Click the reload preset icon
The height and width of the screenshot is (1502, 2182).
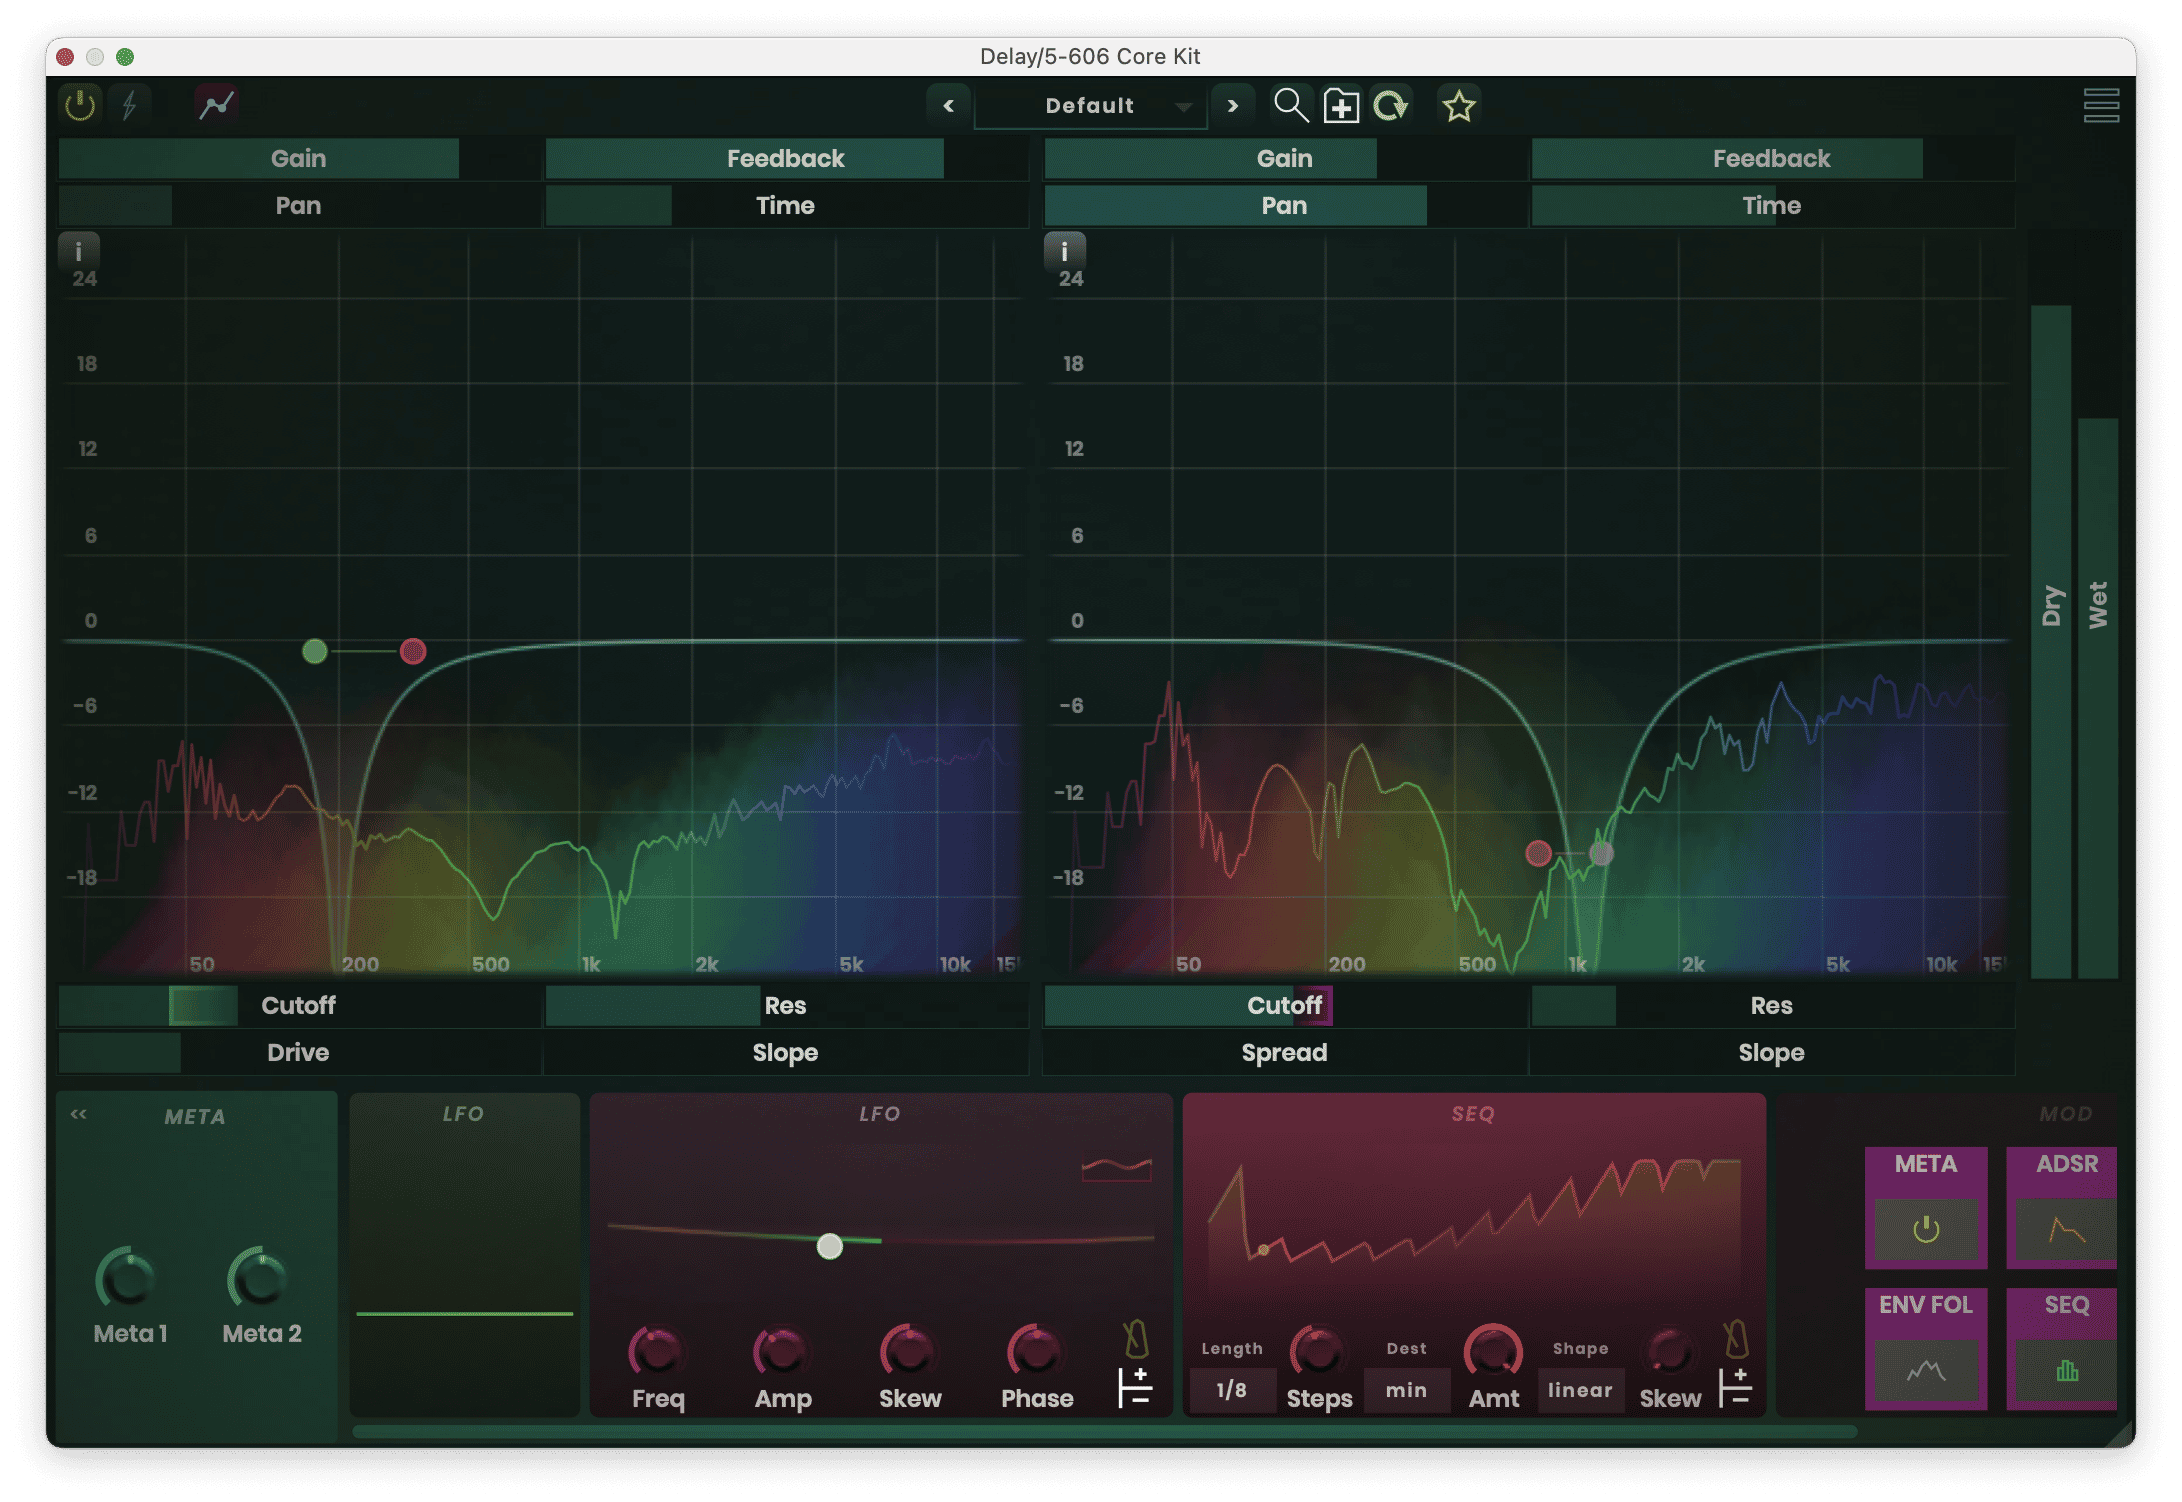[x=1391, y=105]
